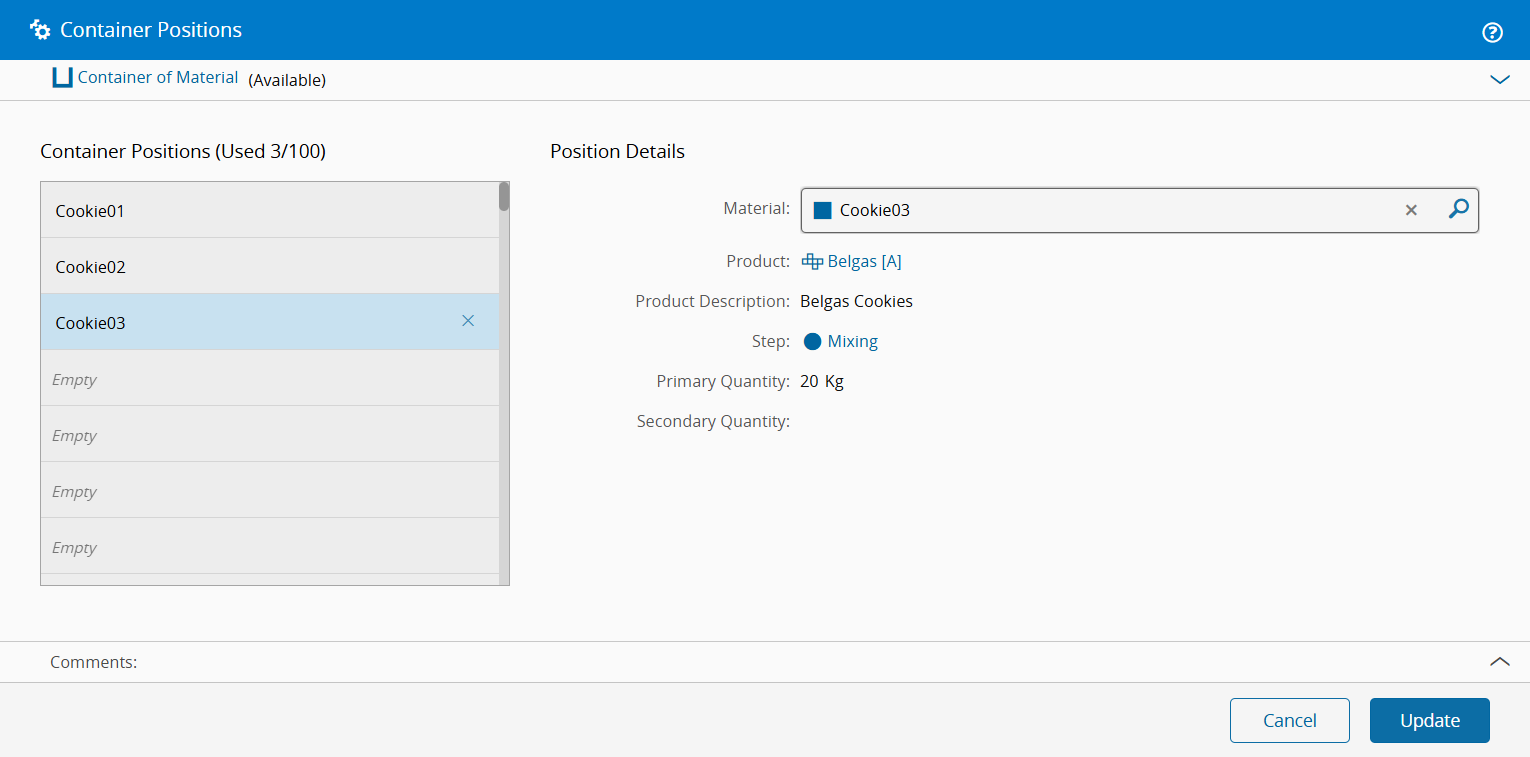
Task: Open the Material search magnifier
Action: pos(1459,209)
